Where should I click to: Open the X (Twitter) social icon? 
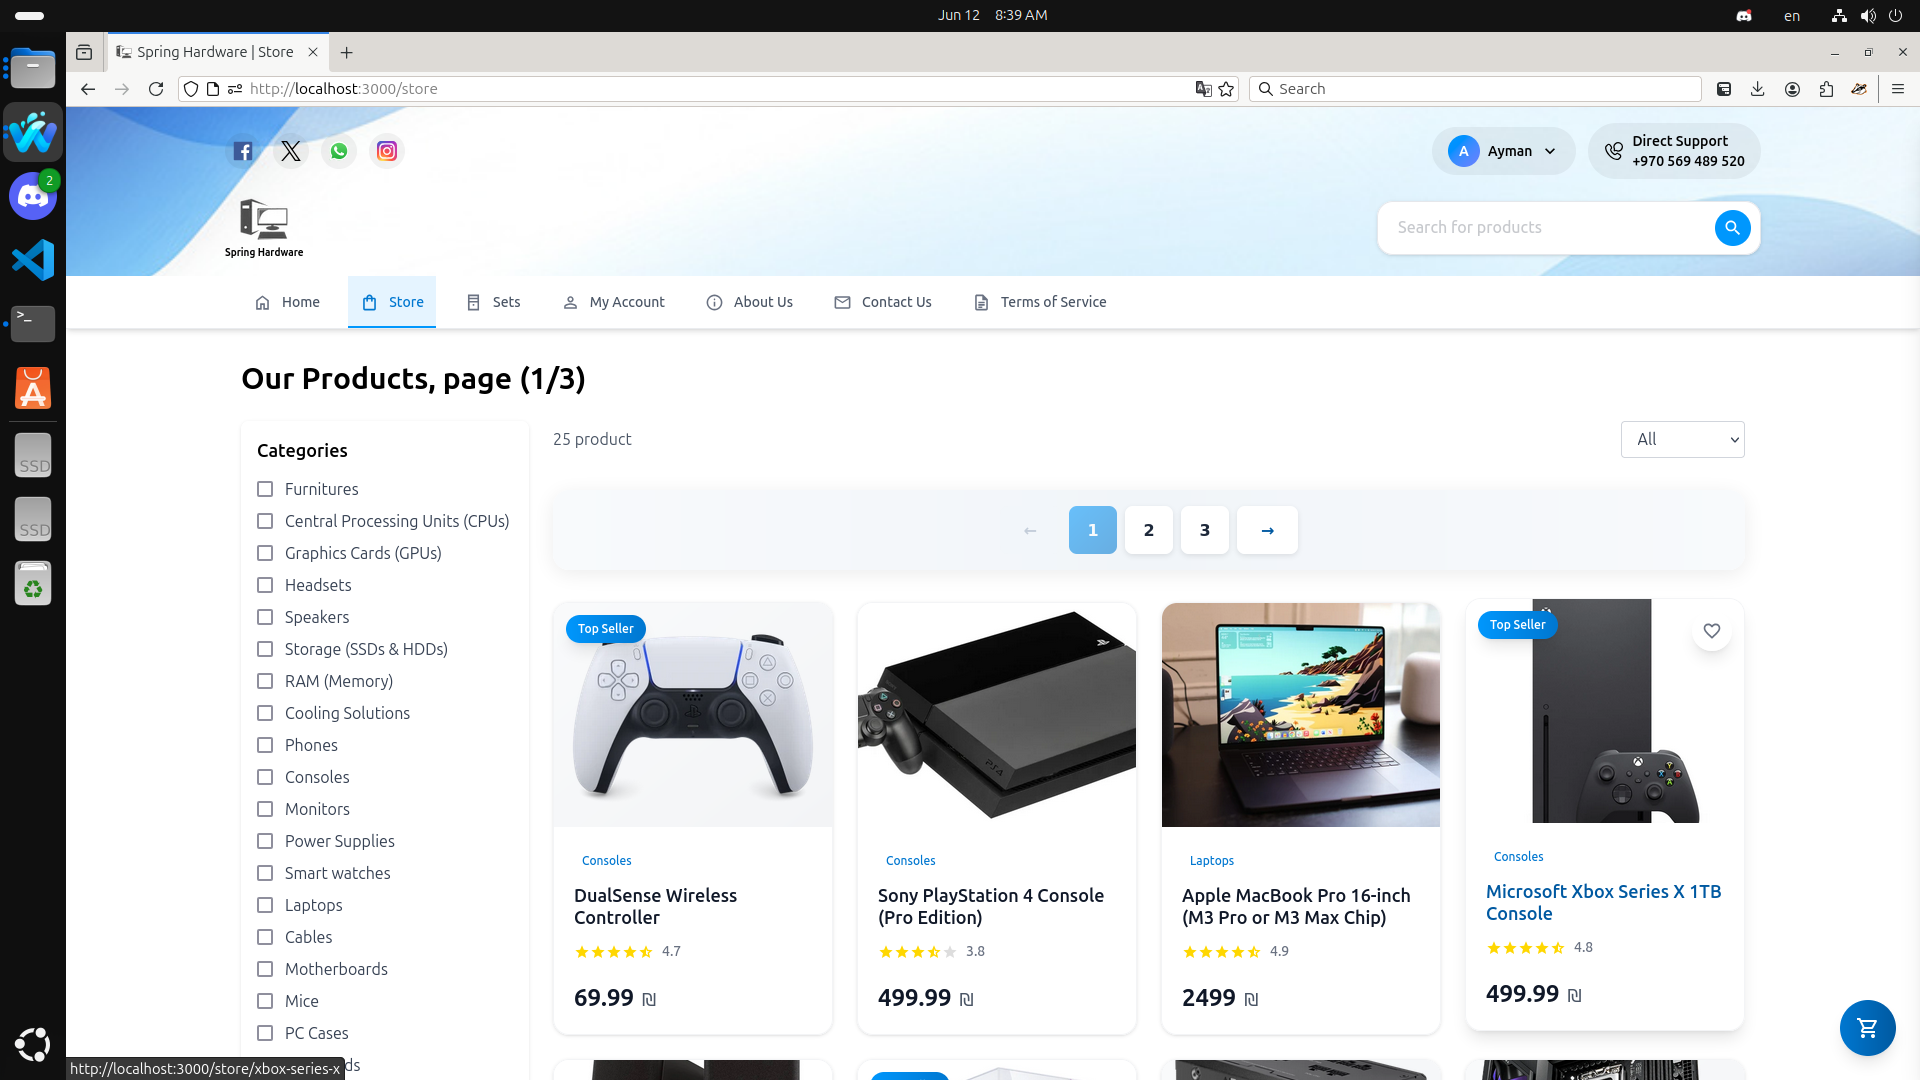coord(291,151)
